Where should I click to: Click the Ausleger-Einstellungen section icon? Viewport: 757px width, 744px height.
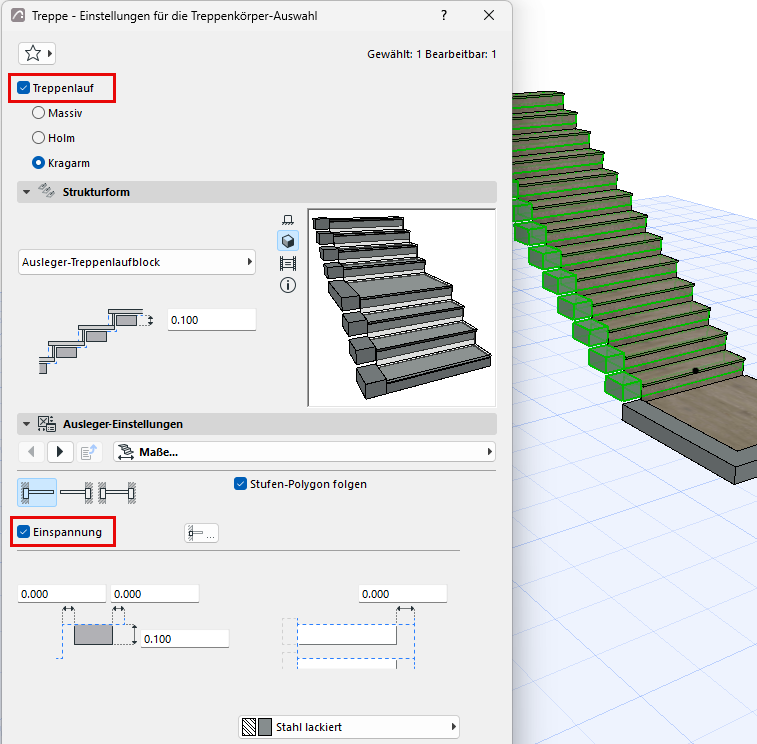coord(47,424)
